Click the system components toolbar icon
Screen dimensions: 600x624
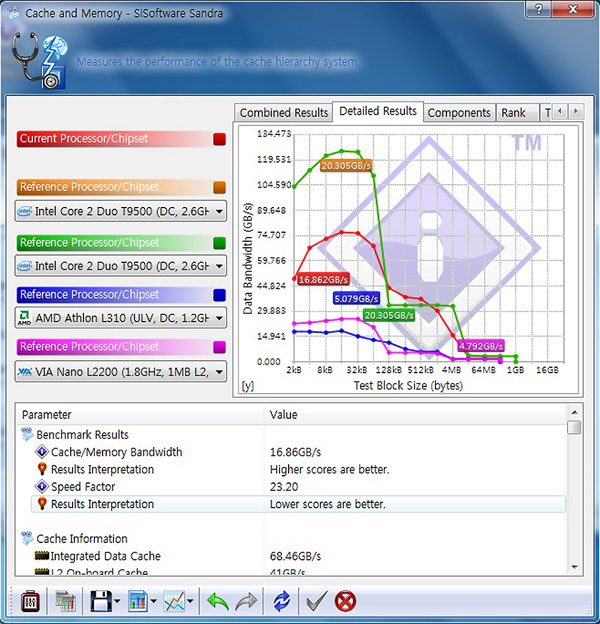(x=65, y=601)
